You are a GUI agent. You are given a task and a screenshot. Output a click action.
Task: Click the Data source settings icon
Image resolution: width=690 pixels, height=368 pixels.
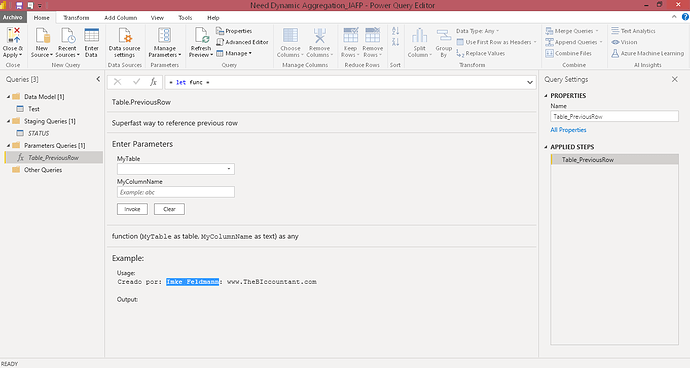(x=125, y=35)
